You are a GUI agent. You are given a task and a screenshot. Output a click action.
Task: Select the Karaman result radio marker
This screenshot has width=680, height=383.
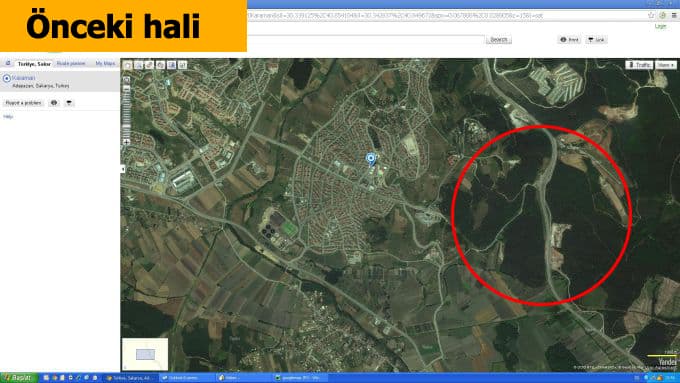pos(7,79)
